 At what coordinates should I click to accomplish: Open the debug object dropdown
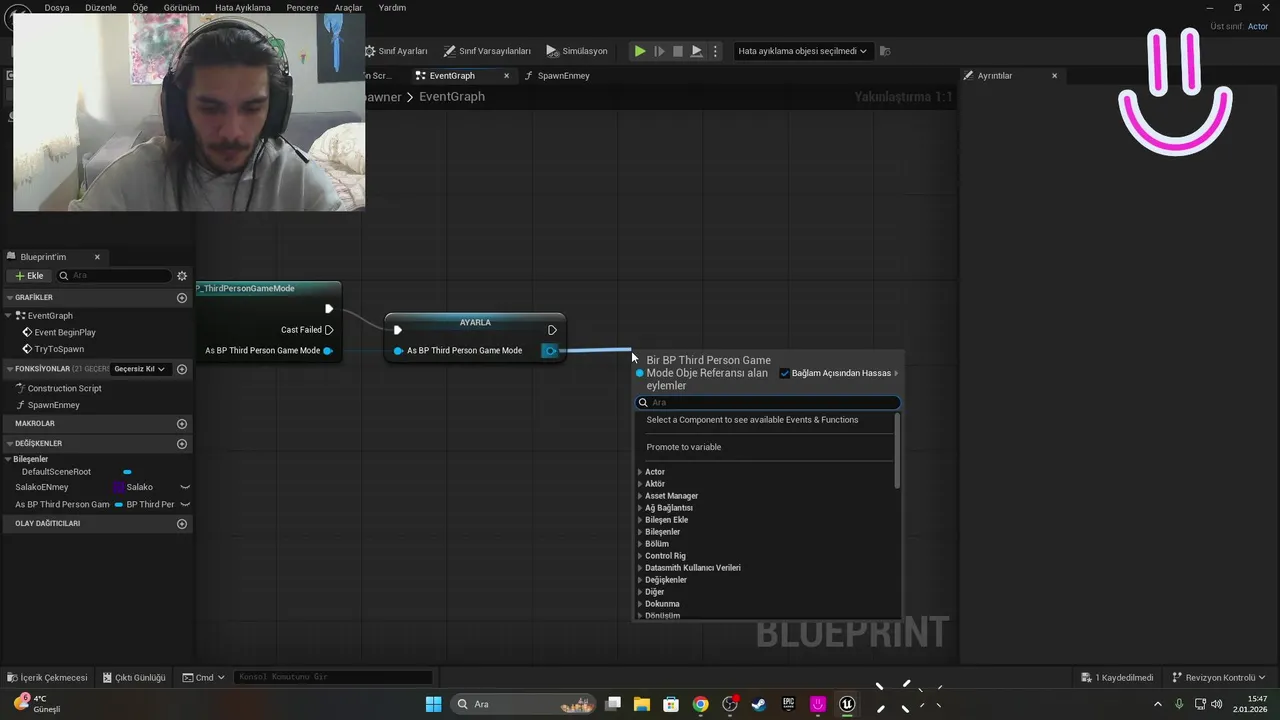[802, 51]
